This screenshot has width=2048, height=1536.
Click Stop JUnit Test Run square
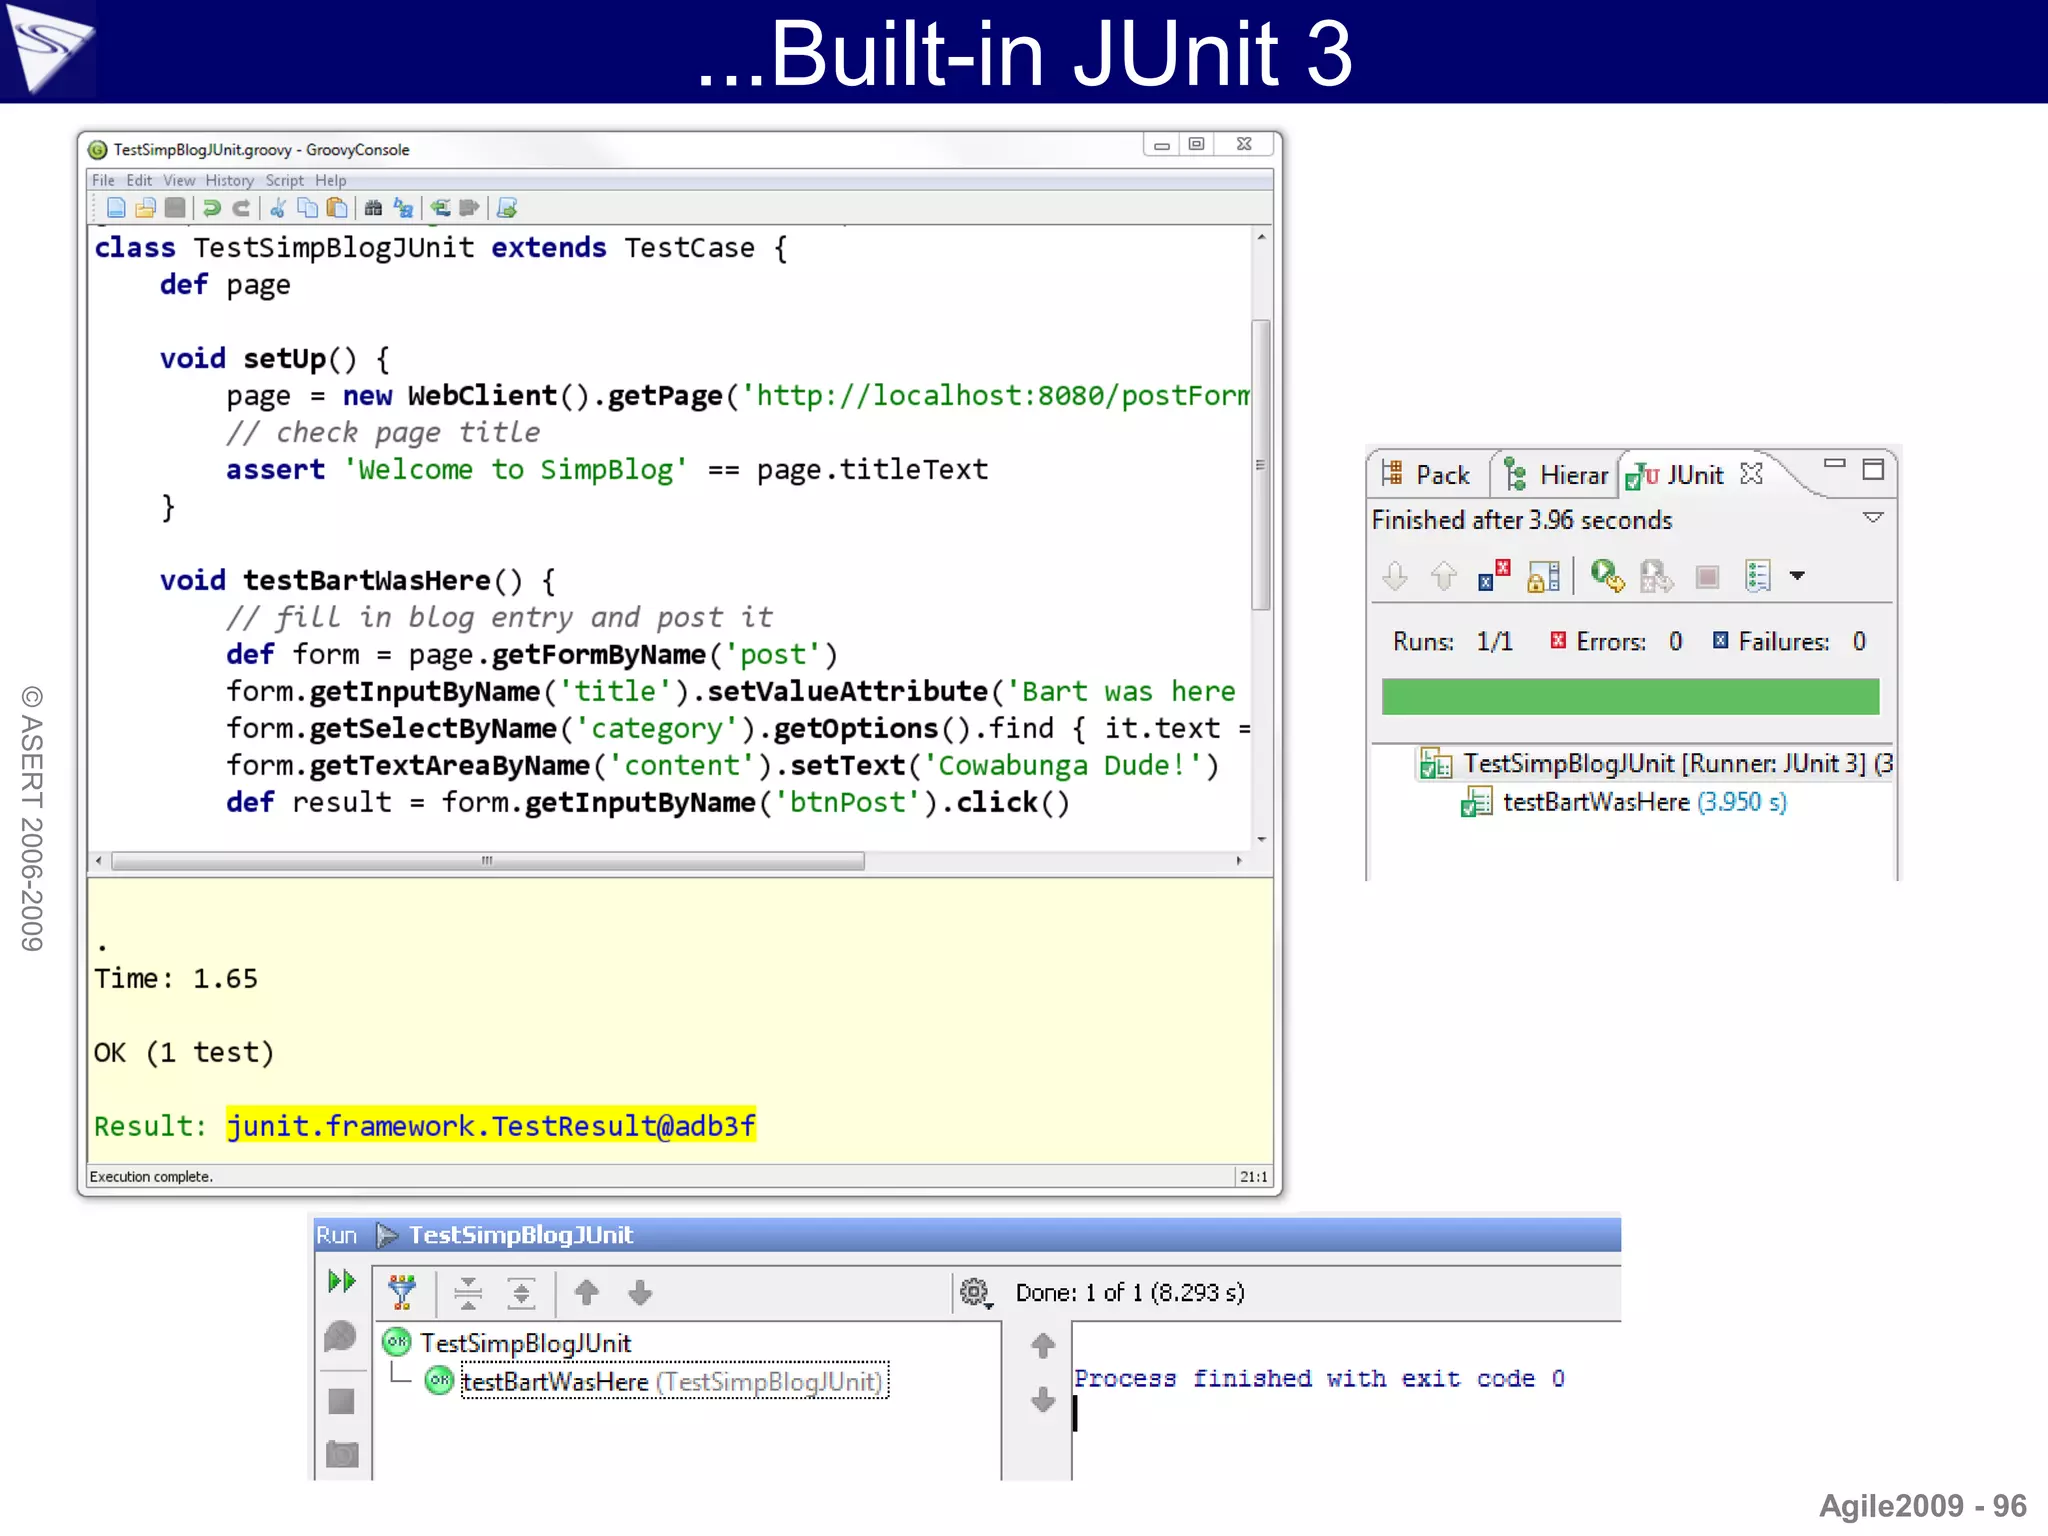(1708, 577)
